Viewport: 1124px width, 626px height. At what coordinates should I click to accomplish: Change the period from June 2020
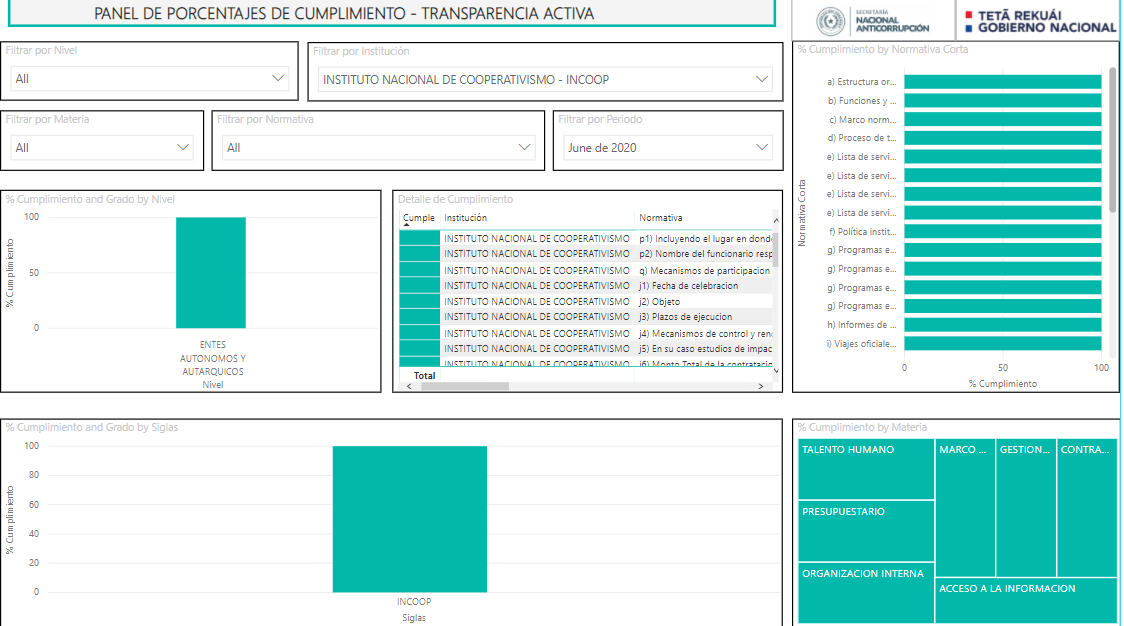coord(667,148)
